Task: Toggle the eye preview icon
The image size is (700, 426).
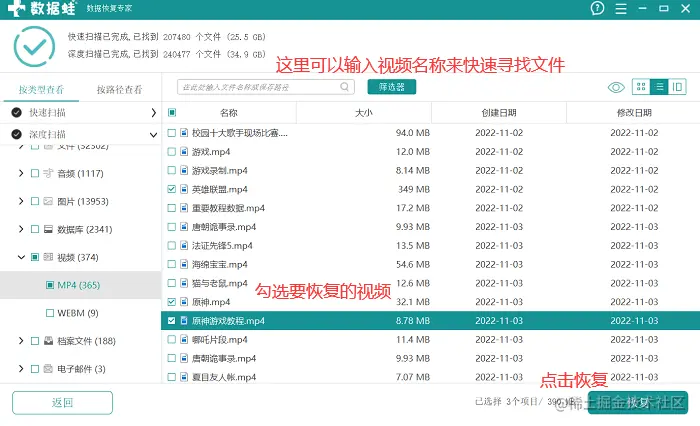Action: coord(616,88)
